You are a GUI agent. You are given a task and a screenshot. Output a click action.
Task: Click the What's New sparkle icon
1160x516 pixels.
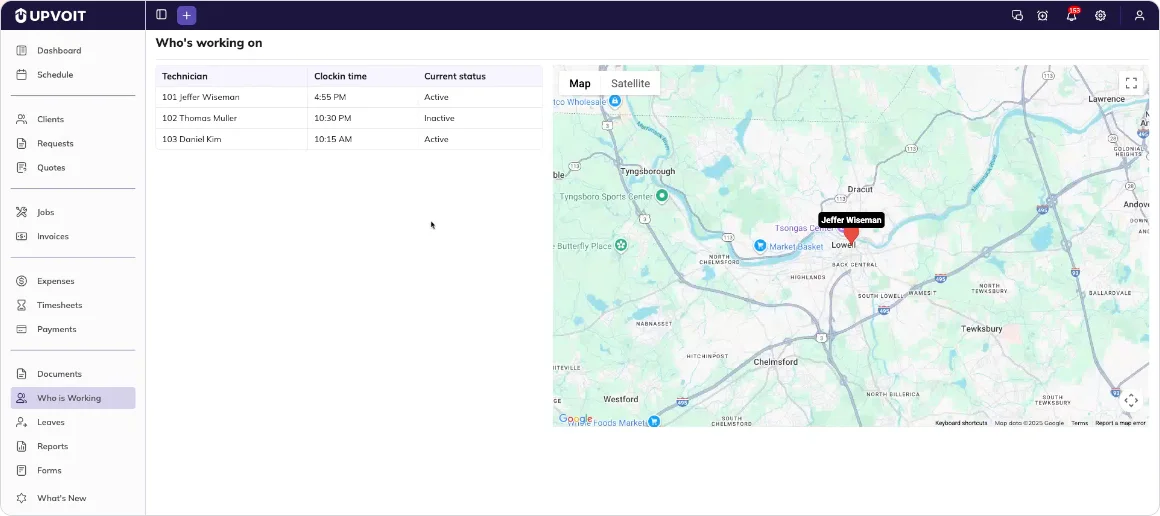21,498
